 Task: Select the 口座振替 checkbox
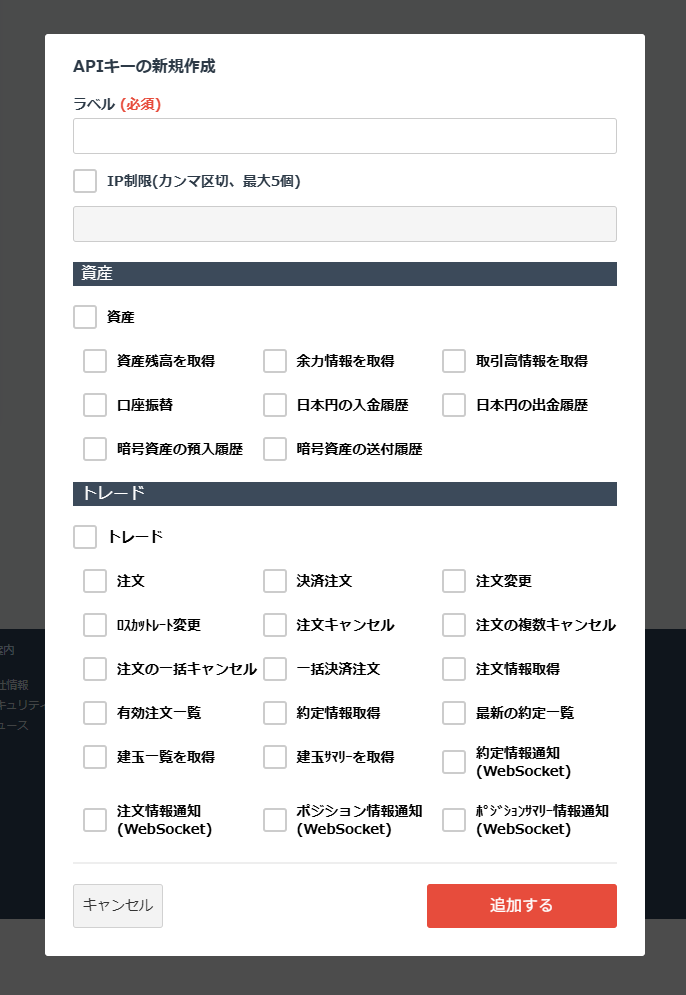pyautogui.click(x=95, y=405)
